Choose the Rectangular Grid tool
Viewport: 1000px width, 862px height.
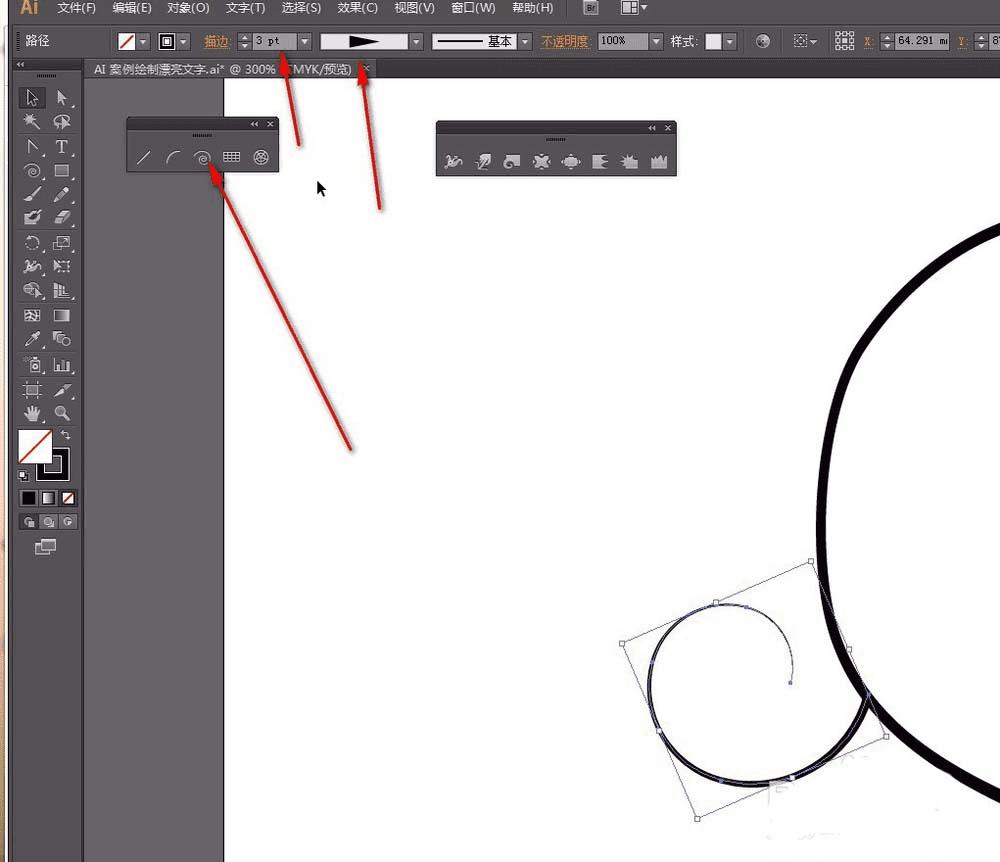tap(231, 157)
